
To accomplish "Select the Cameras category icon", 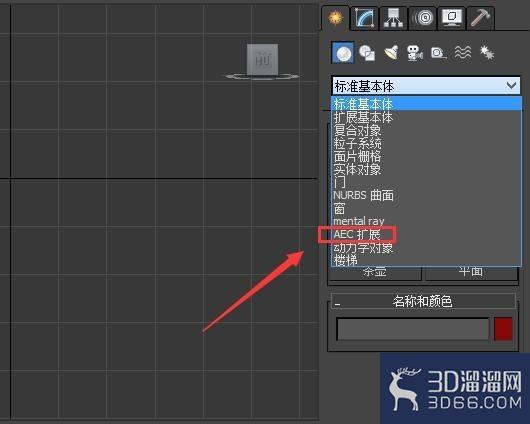I will 414,53.
